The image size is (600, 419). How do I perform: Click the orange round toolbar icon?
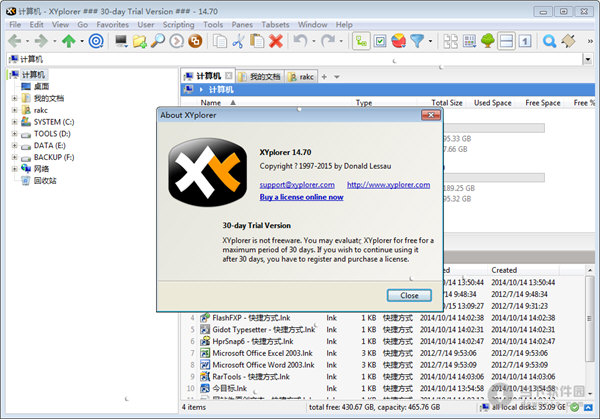[x=195, y=41]
